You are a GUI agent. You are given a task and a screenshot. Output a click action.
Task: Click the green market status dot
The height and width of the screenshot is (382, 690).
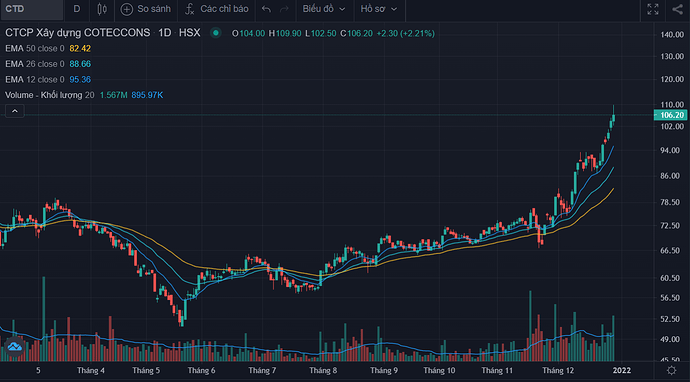coord(216,33)
